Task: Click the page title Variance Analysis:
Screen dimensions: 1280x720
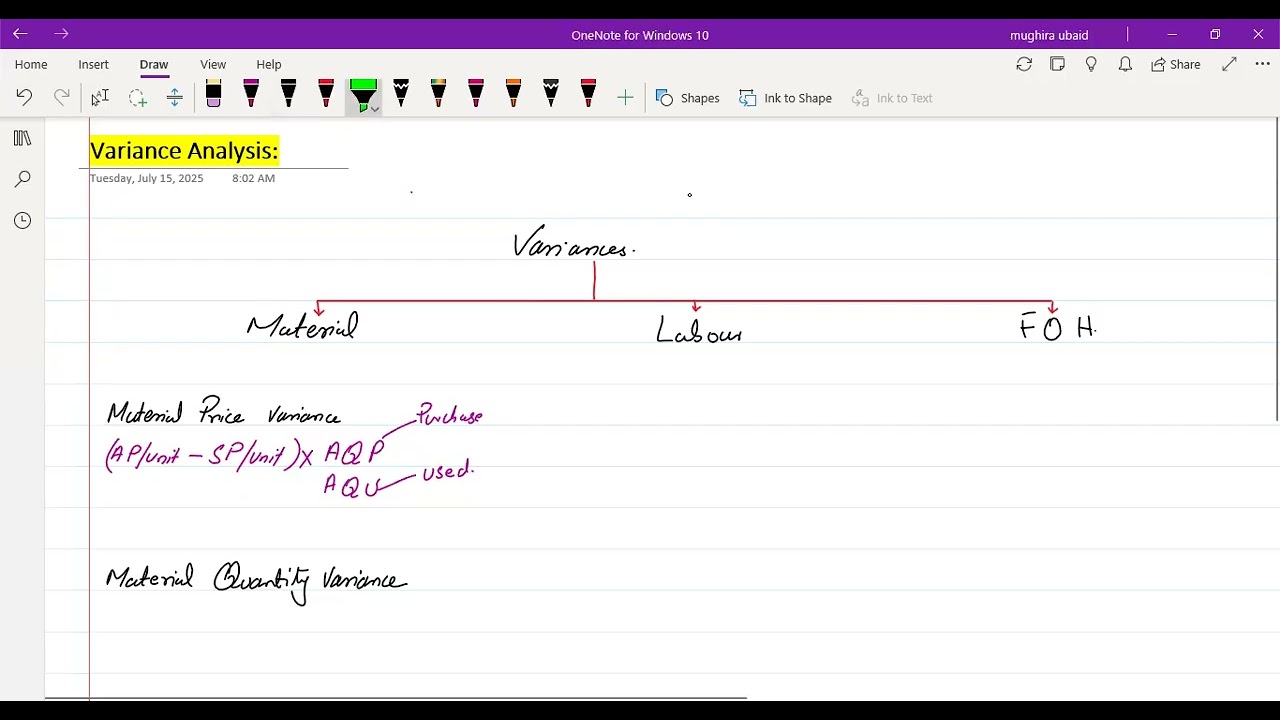Action: 184,151
